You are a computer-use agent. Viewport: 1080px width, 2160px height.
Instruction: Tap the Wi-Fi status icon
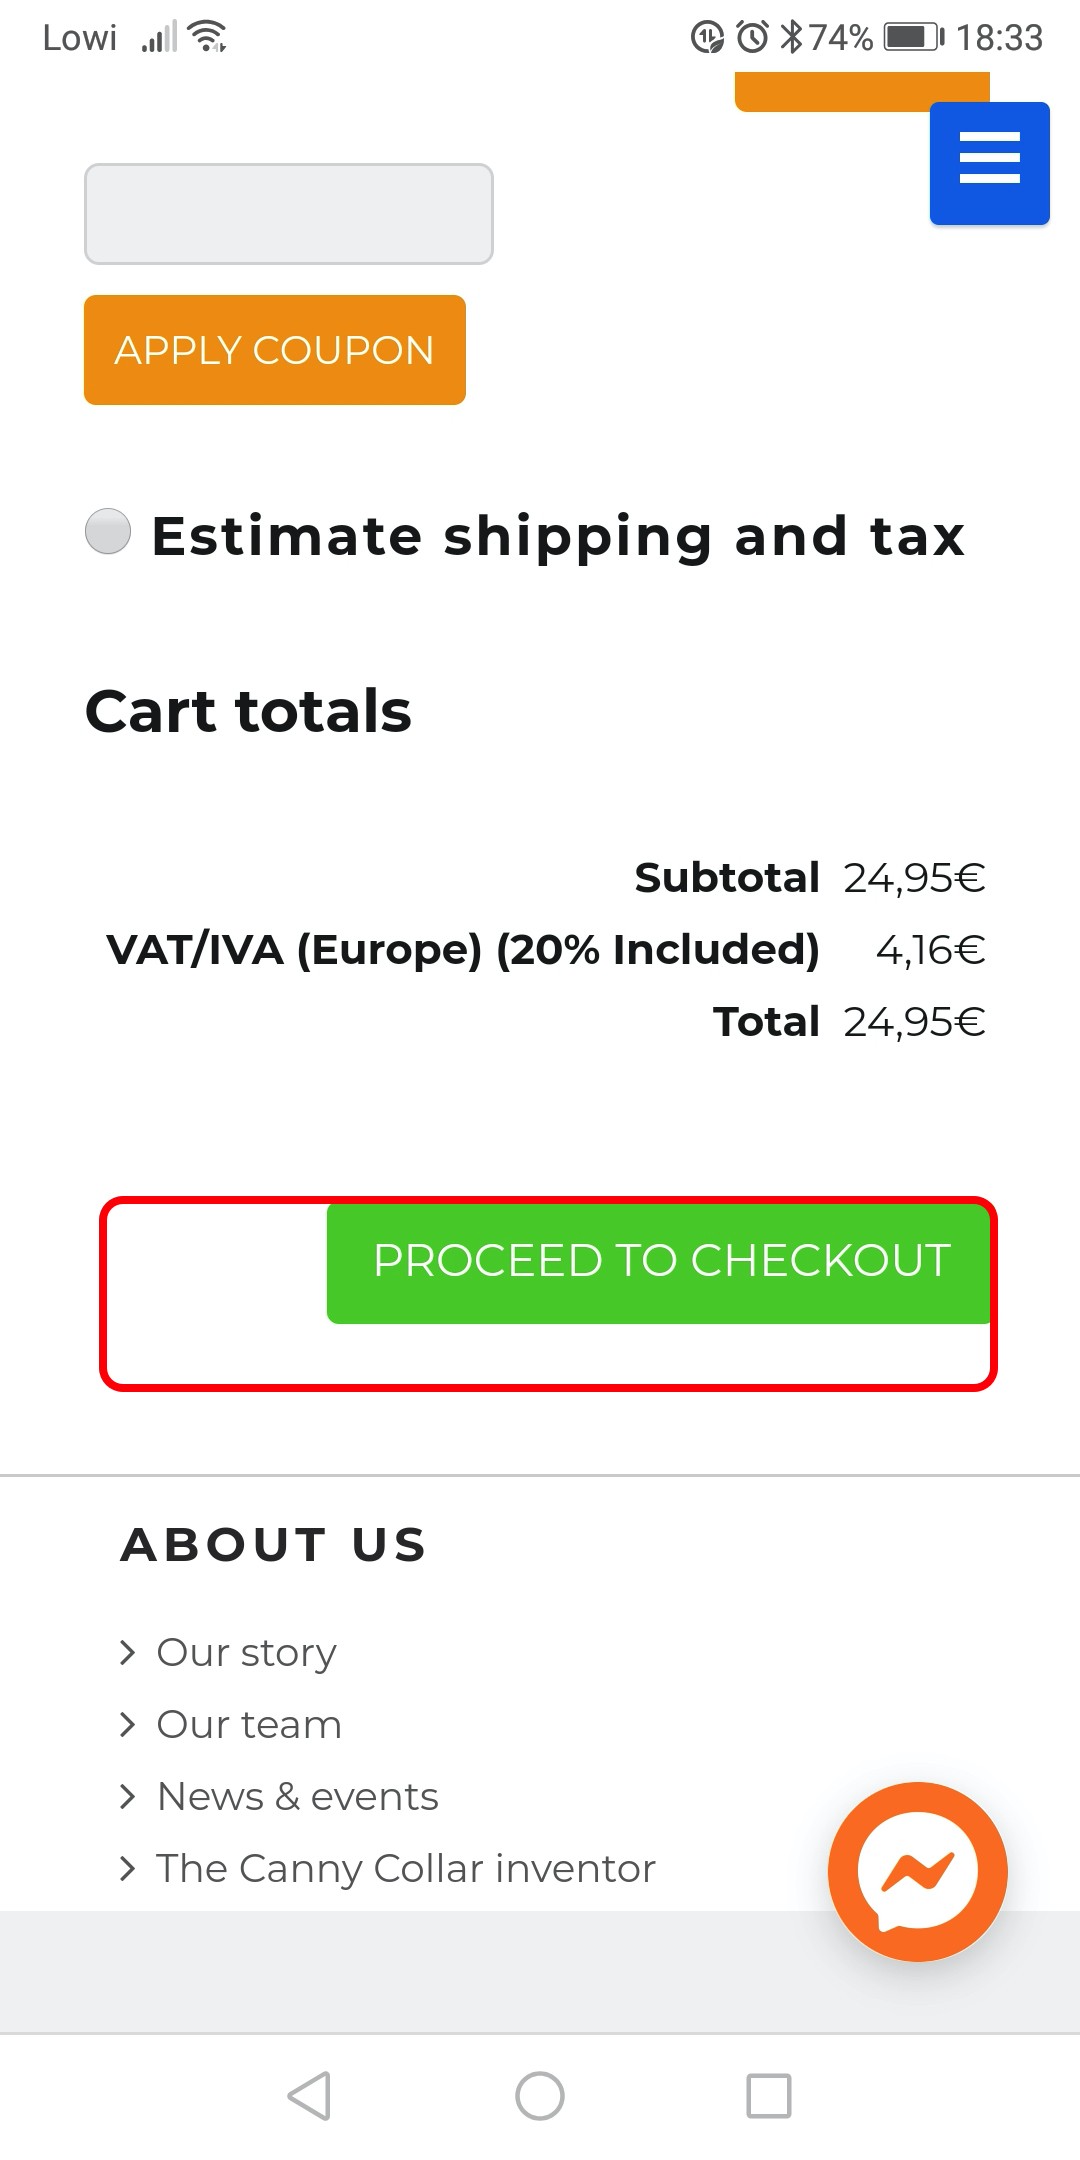click(207, 37)
